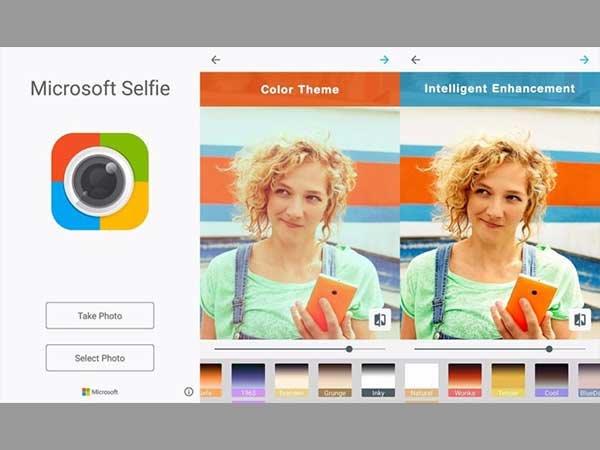This screenshot has width=600, height=450.
Task: Click the Microsoft Selfie camera app icon
Action: tap(99, 181)
